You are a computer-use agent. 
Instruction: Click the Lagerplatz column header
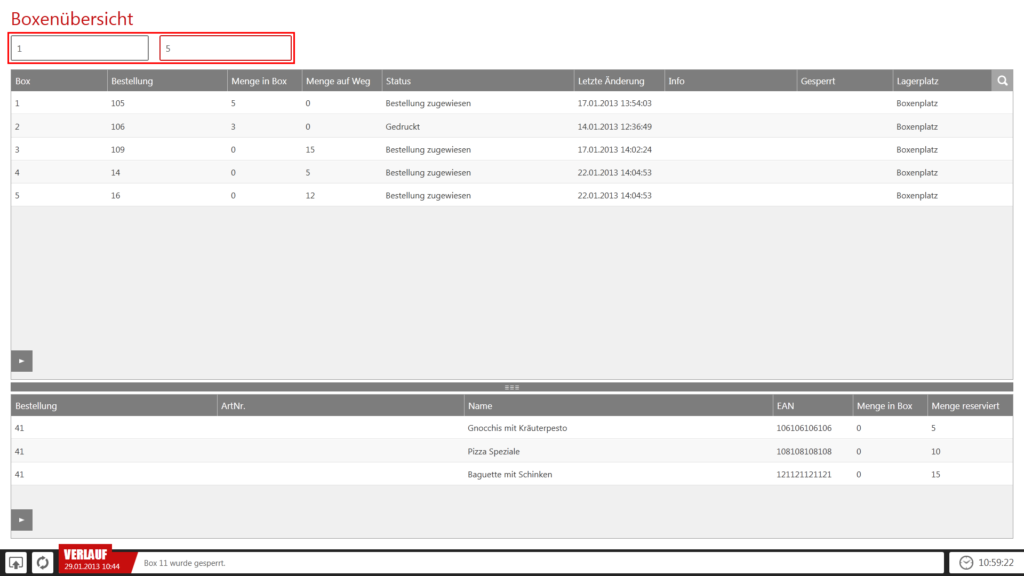(x=940, y=81)
